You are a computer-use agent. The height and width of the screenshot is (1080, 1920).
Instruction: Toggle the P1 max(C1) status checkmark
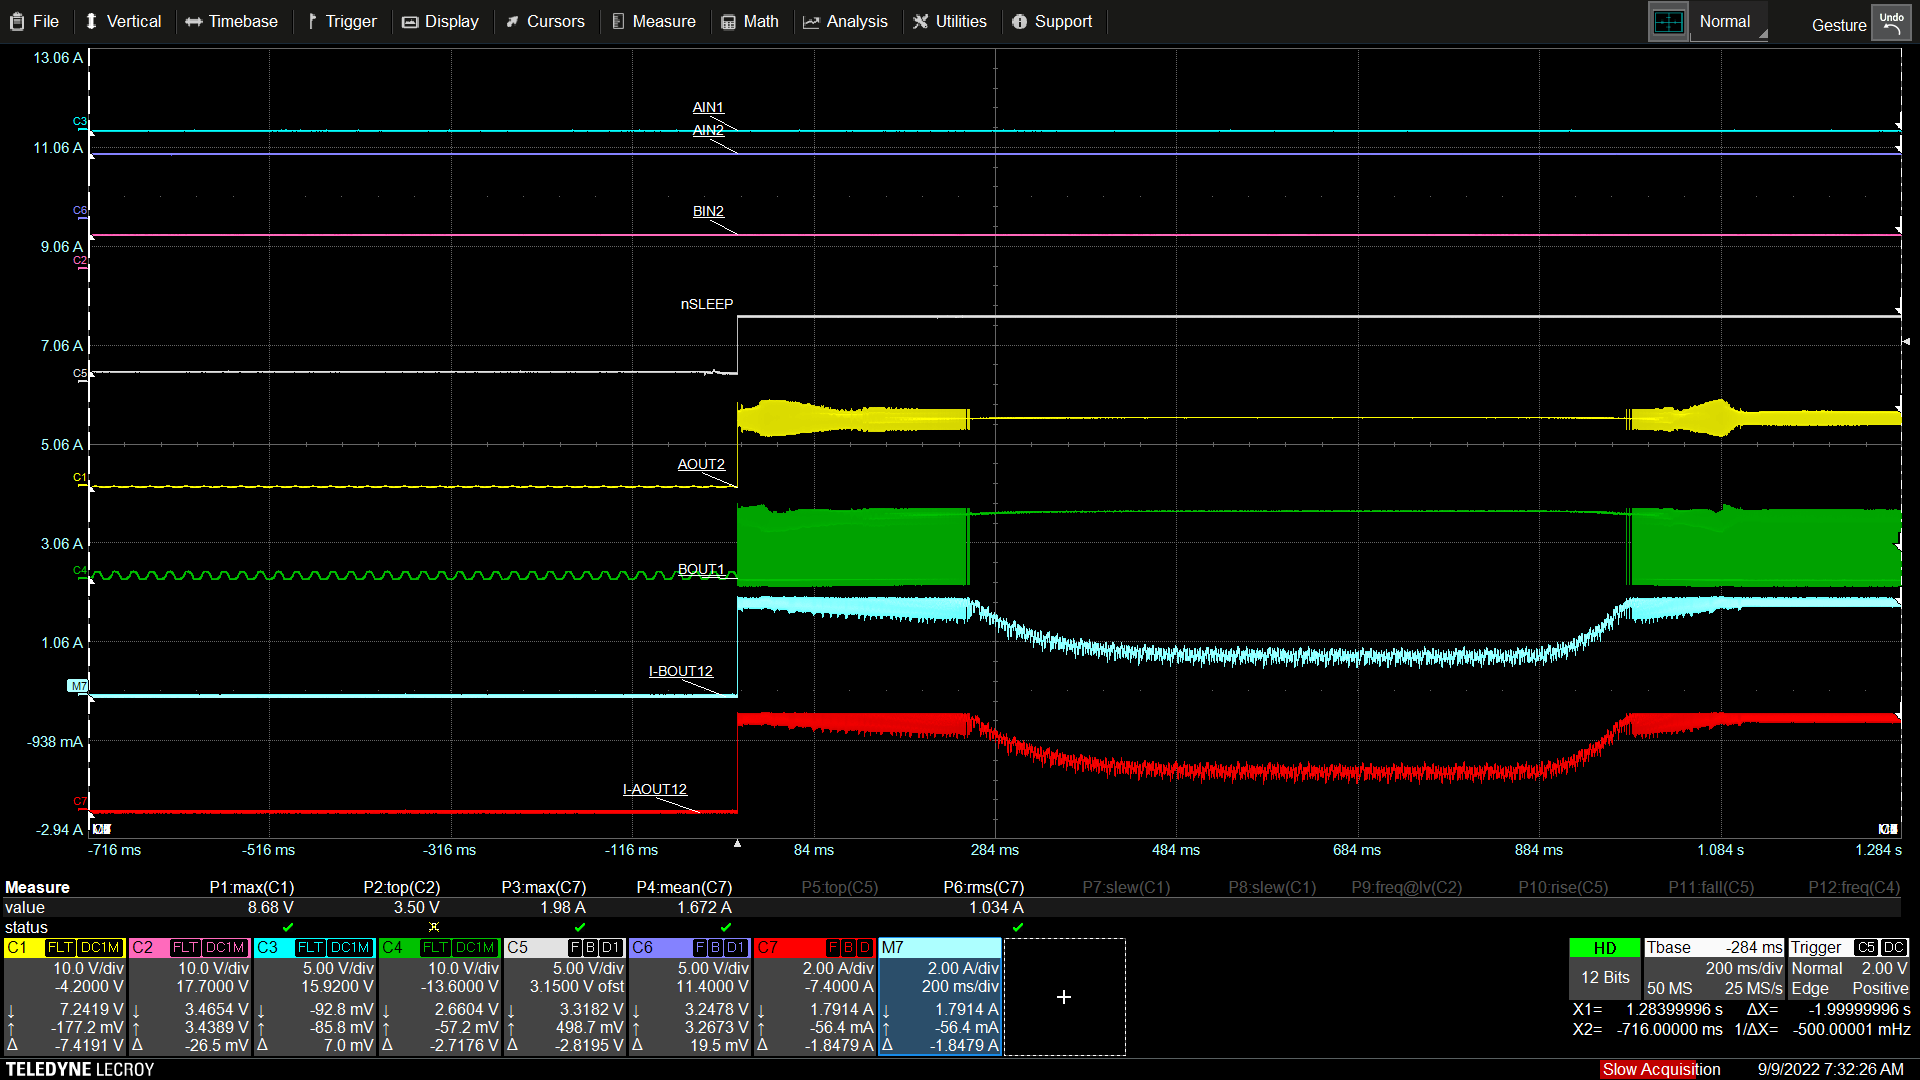[x=288, y=928]
